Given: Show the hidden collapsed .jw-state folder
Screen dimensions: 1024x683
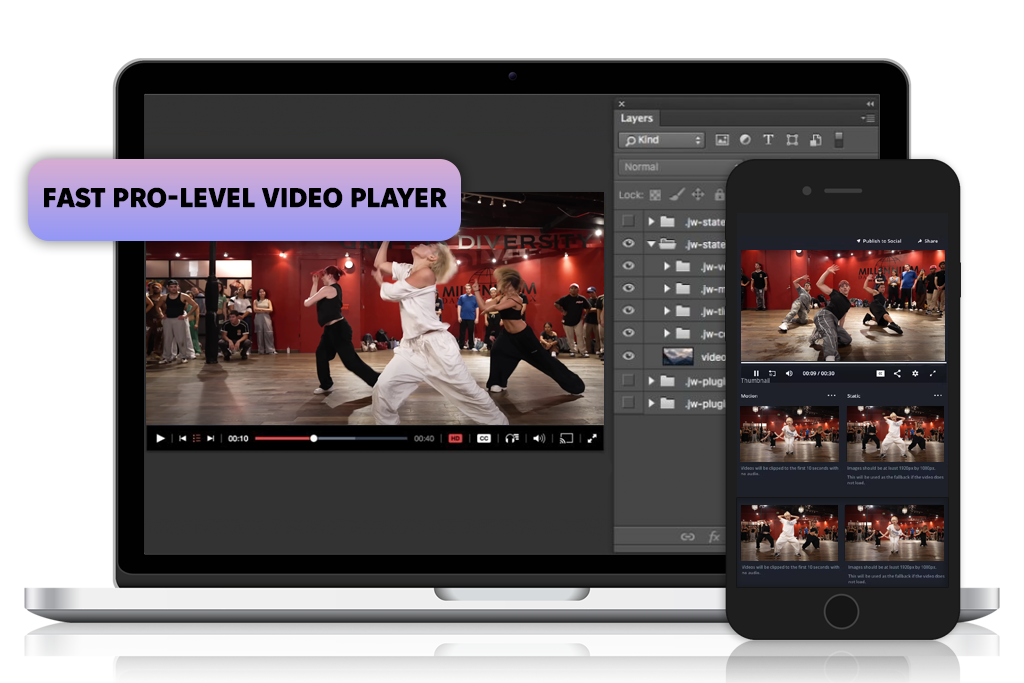Looking at the screenshot, I should [x=628, y=221].
